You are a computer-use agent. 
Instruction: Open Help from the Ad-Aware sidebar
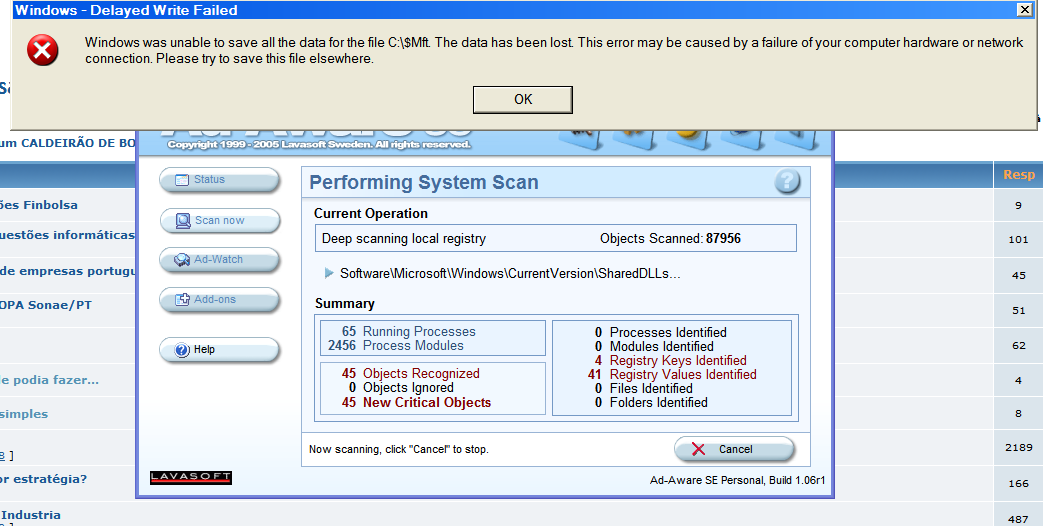pos(220,350)
